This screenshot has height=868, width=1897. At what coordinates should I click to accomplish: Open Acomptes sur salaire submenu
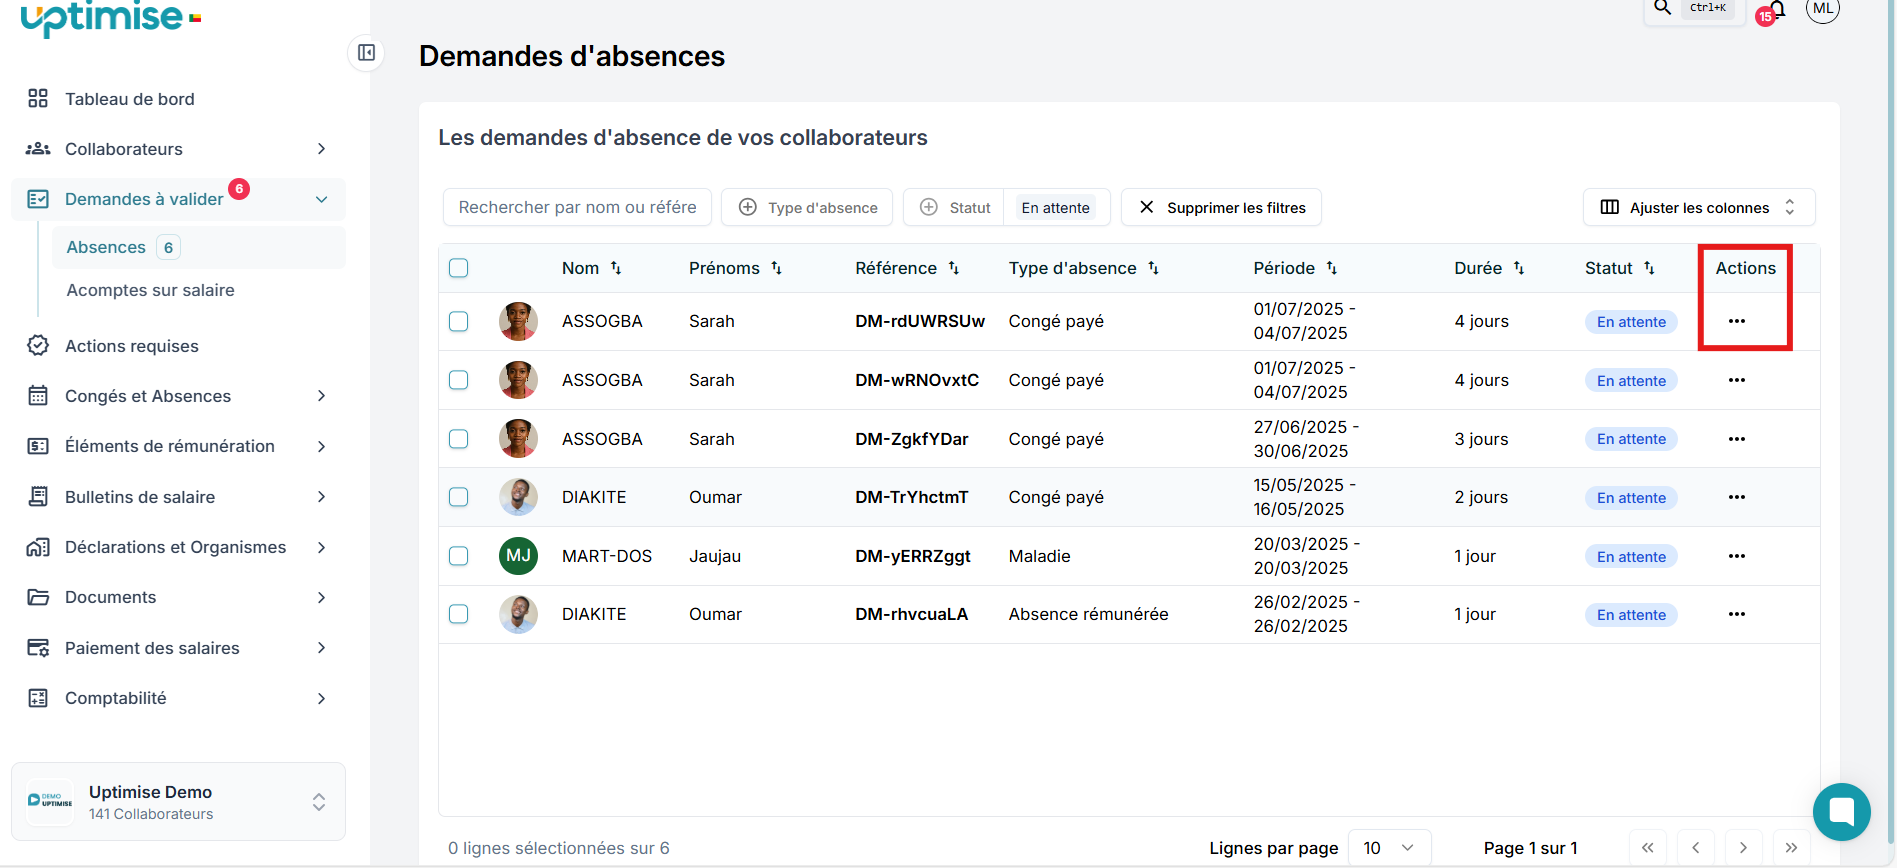150,290
